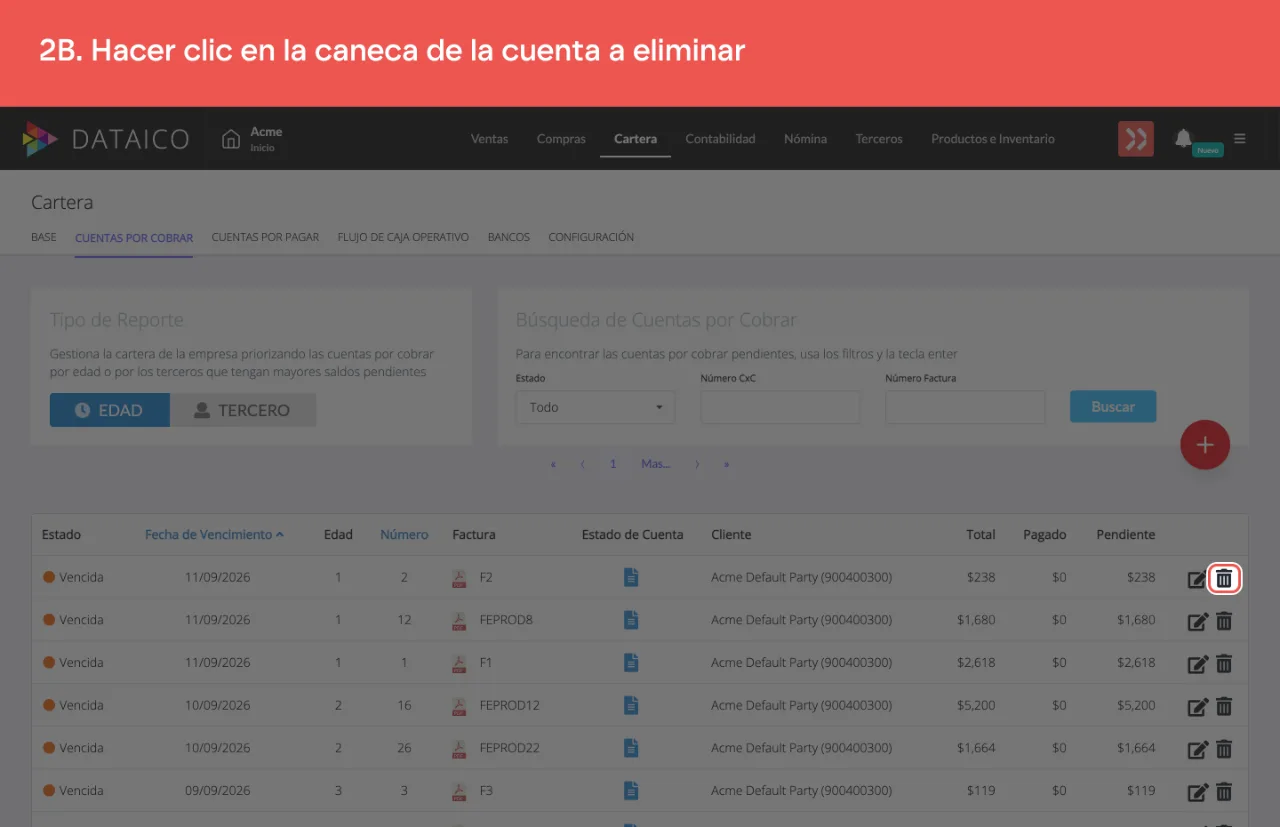Open the Contabilidad menu
Image resolution: width=1280 pixels, height=827 pixels.
click(720, 139)
